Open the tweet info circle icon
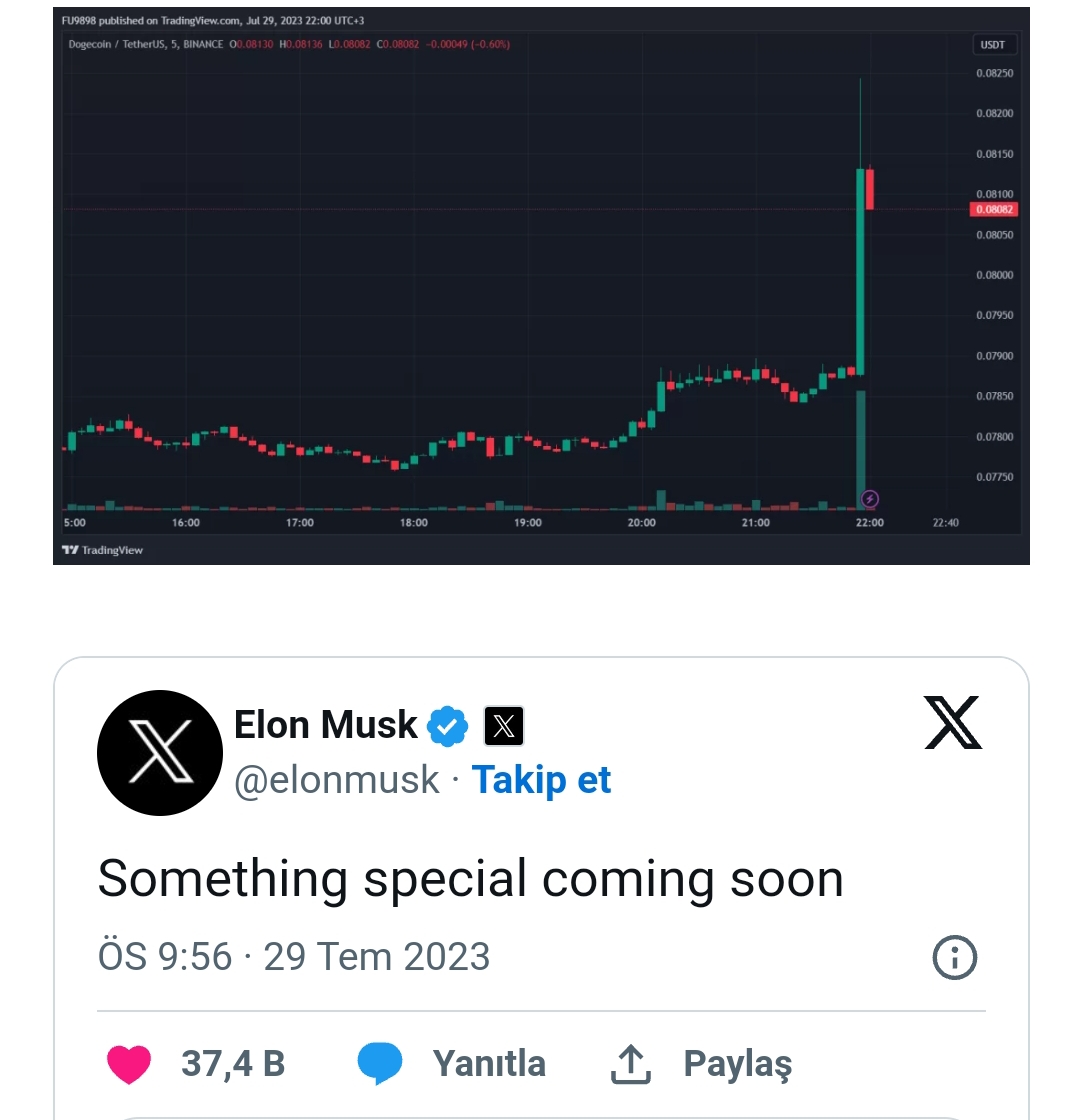 (x=954, y=957)
